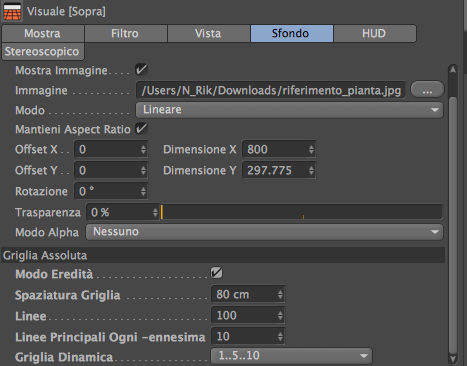Disable the Mantieni Aspect Ratio checkbox
Image resolution: width=467 pixels, height=366 pixels.
(x=141, y=129)
